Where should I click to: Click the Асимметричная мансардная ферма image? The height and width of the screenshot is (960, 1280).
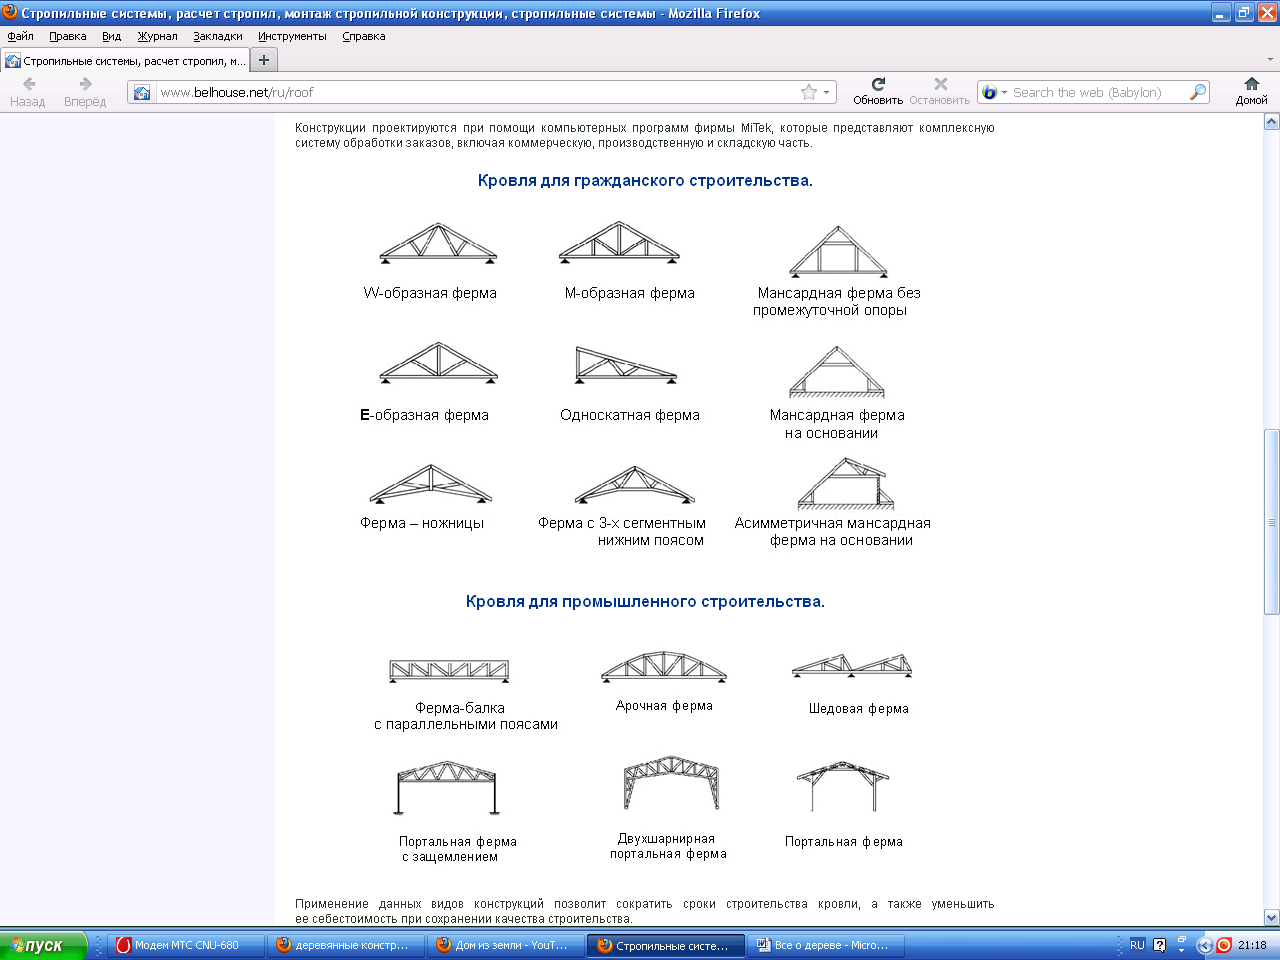[x=846, y=484]
